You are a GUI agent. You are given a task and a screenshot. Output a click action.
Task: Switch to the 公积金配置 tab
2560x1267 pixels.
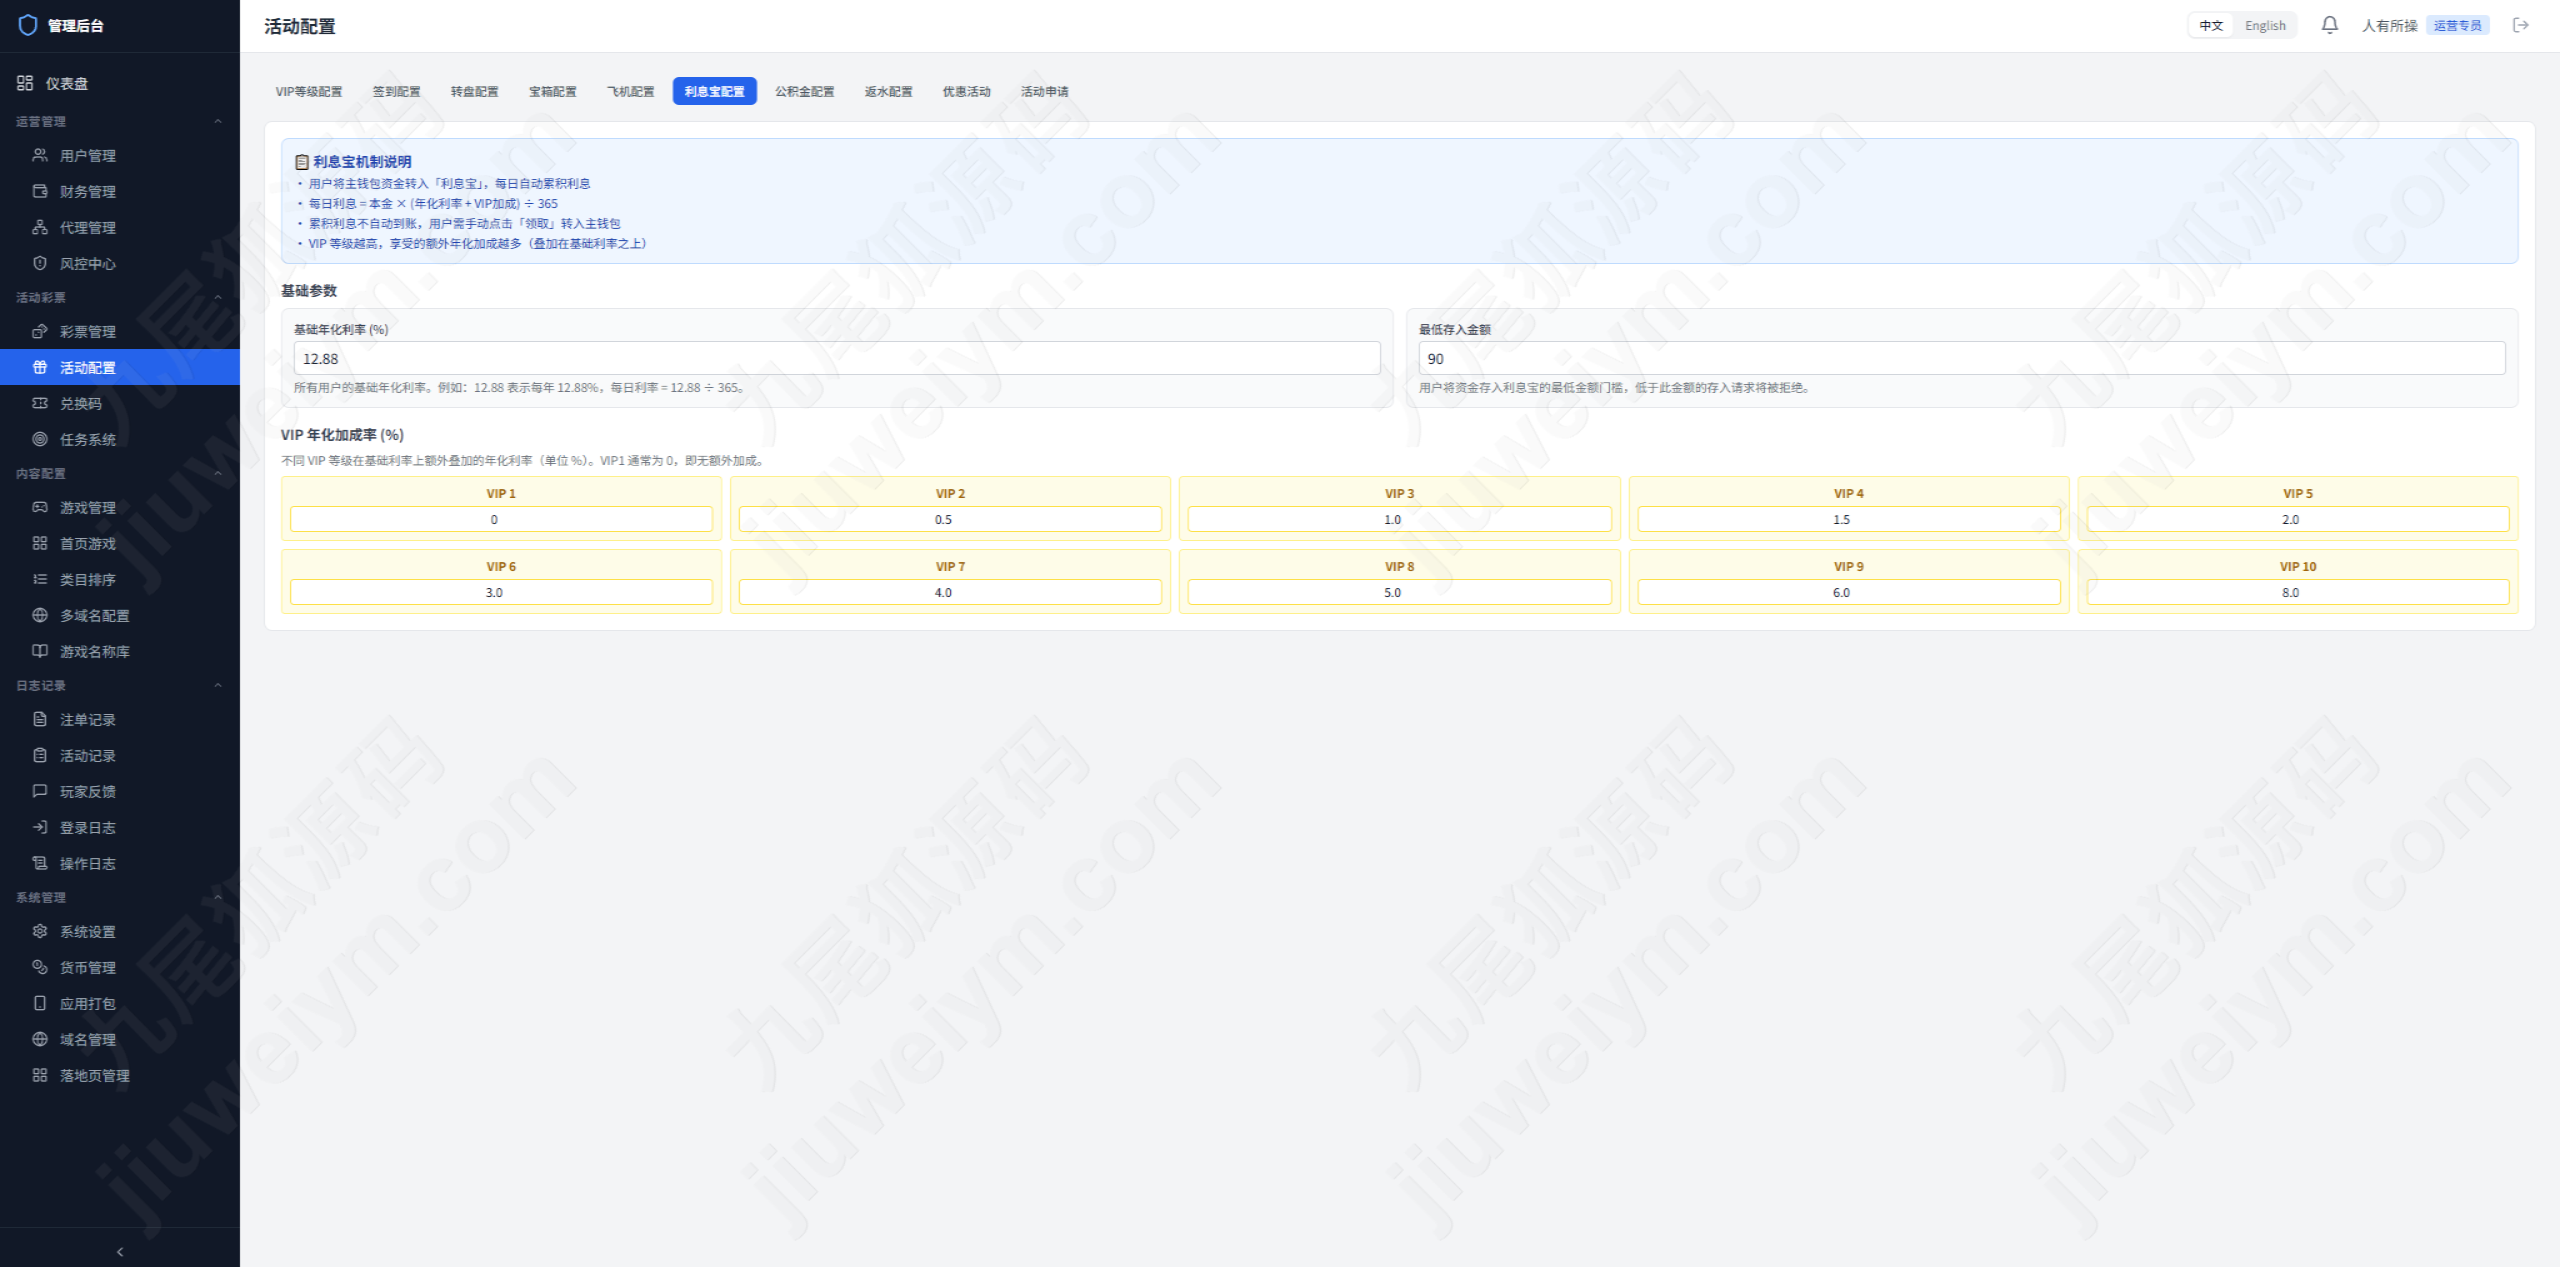coord(805,91)
